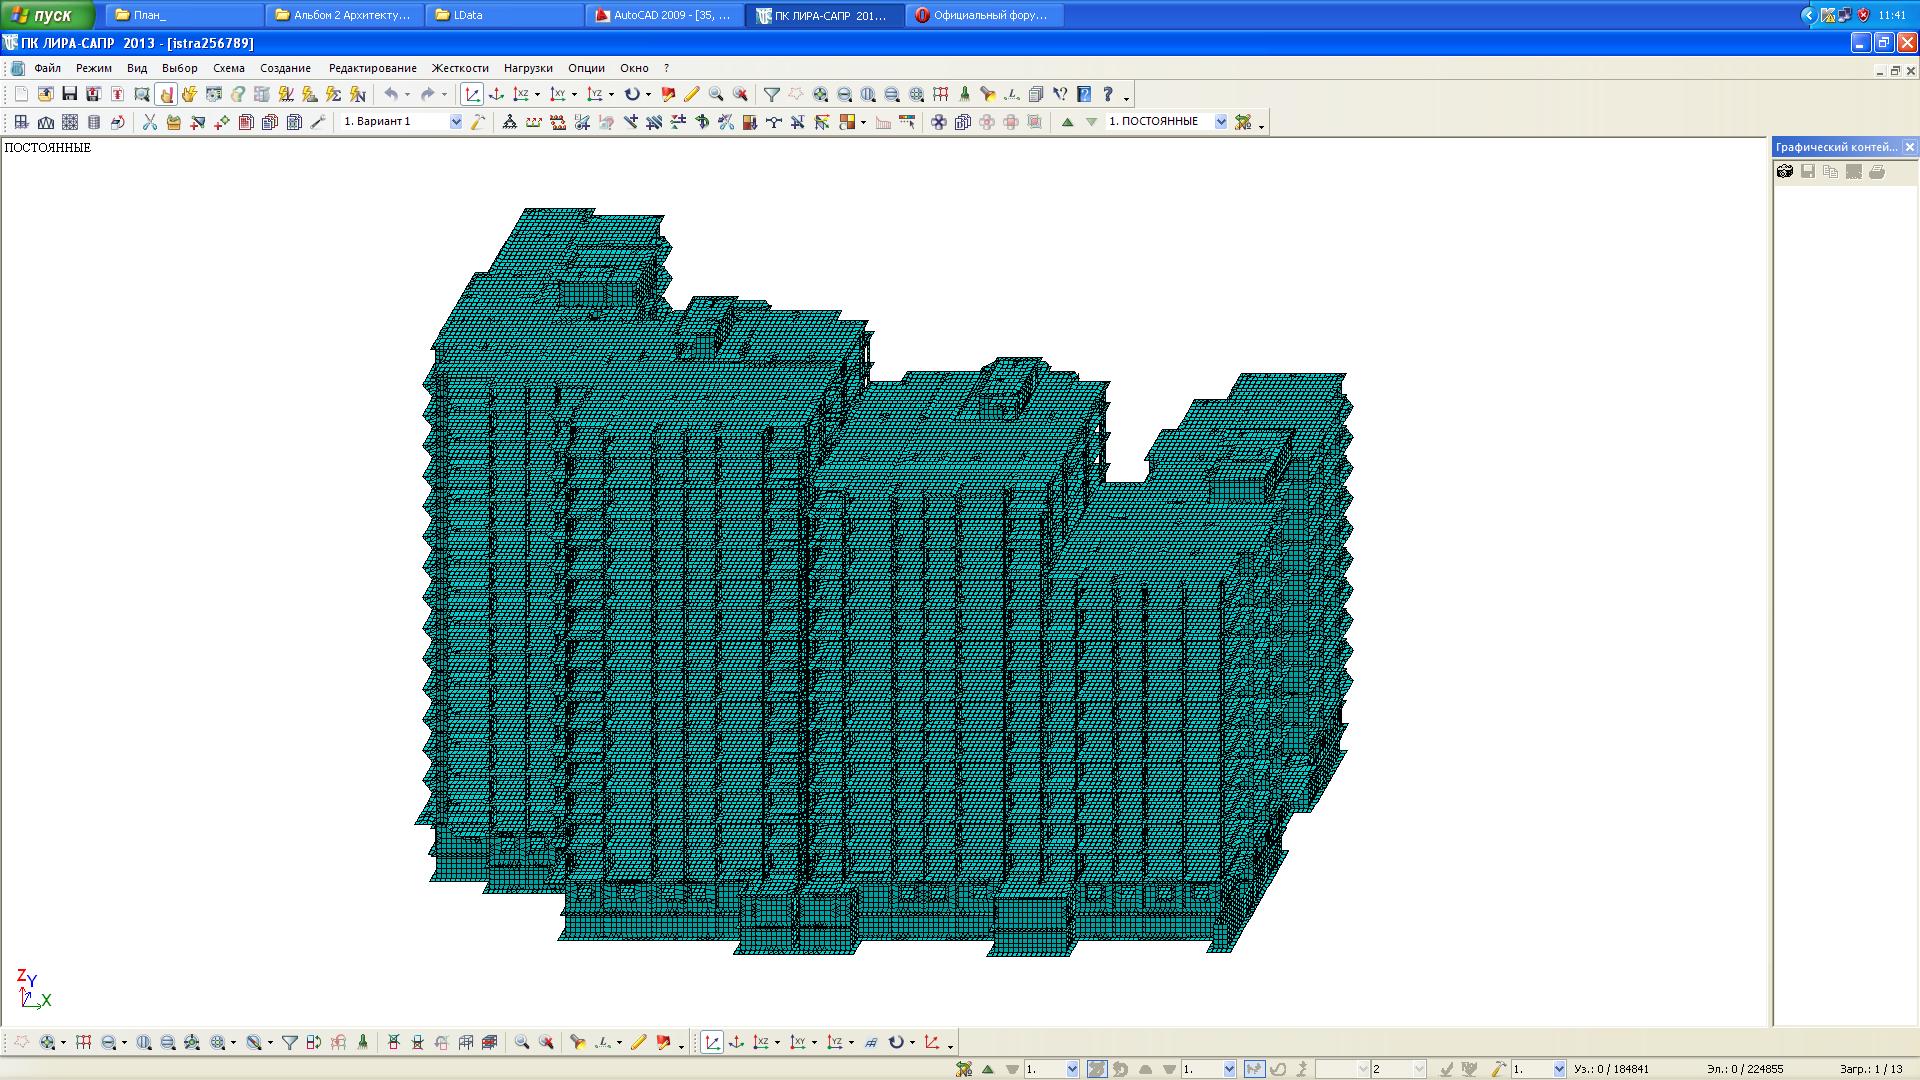Click the undo arrow icon
The width and height of the screenshot is (1920, 1080).
(391, 94)
